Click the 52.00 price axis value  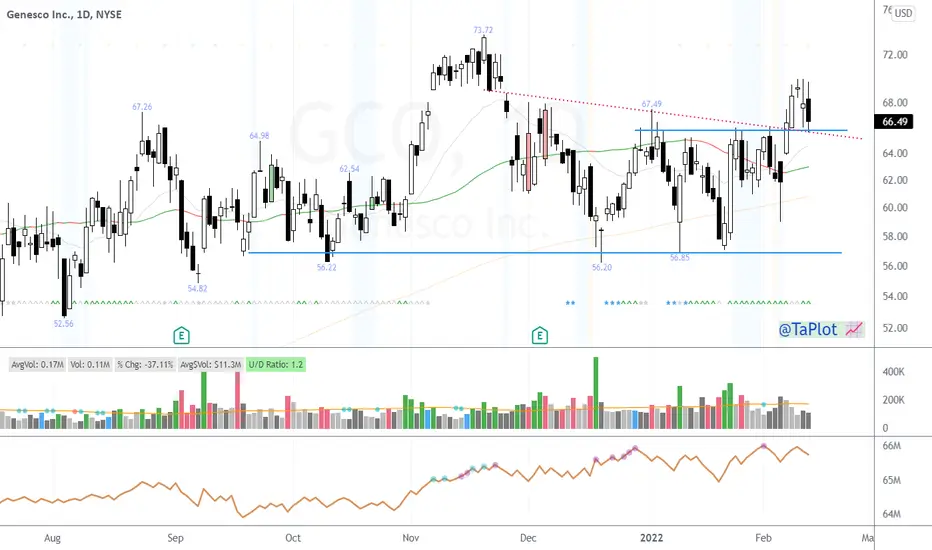[x=895, y=328]
